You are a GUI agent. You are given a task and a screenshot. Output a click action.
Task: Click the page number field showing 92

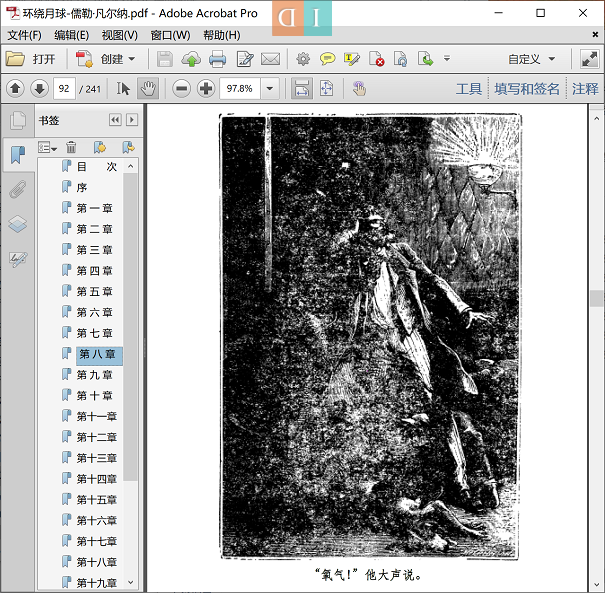[x=64, y=88]
